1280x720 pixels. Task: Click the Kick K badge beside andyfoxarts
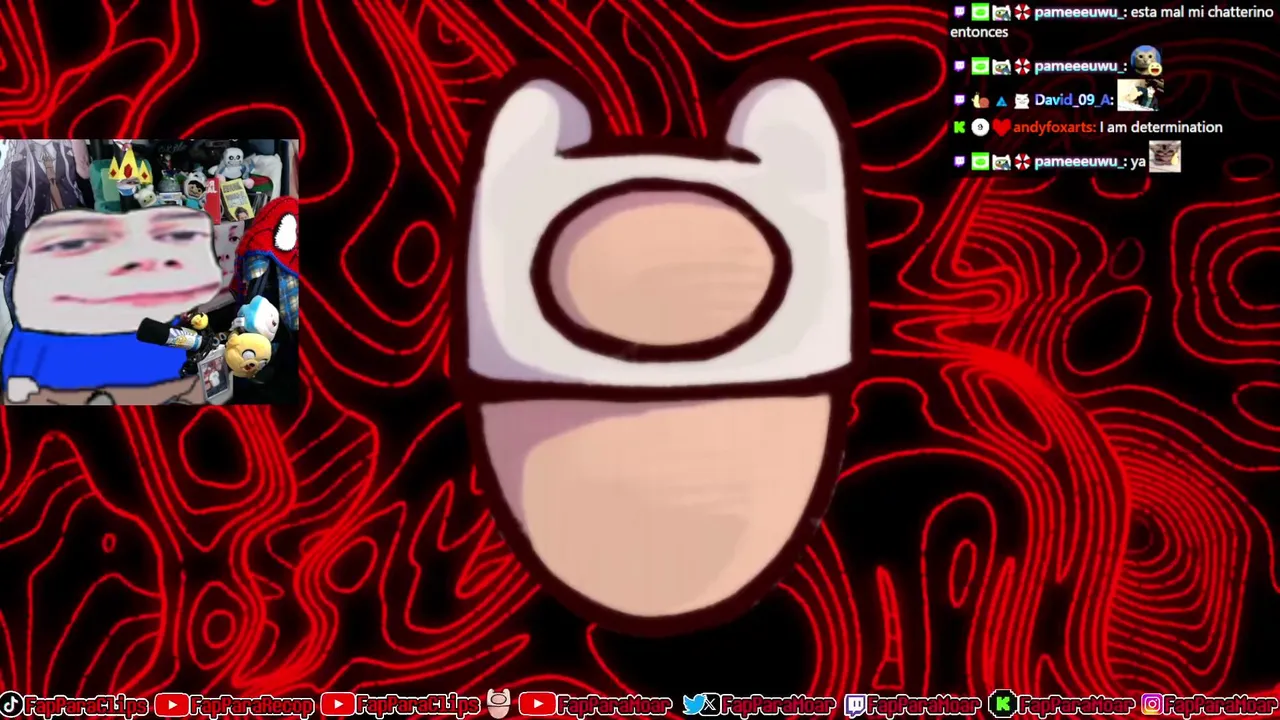coord(960,127)
